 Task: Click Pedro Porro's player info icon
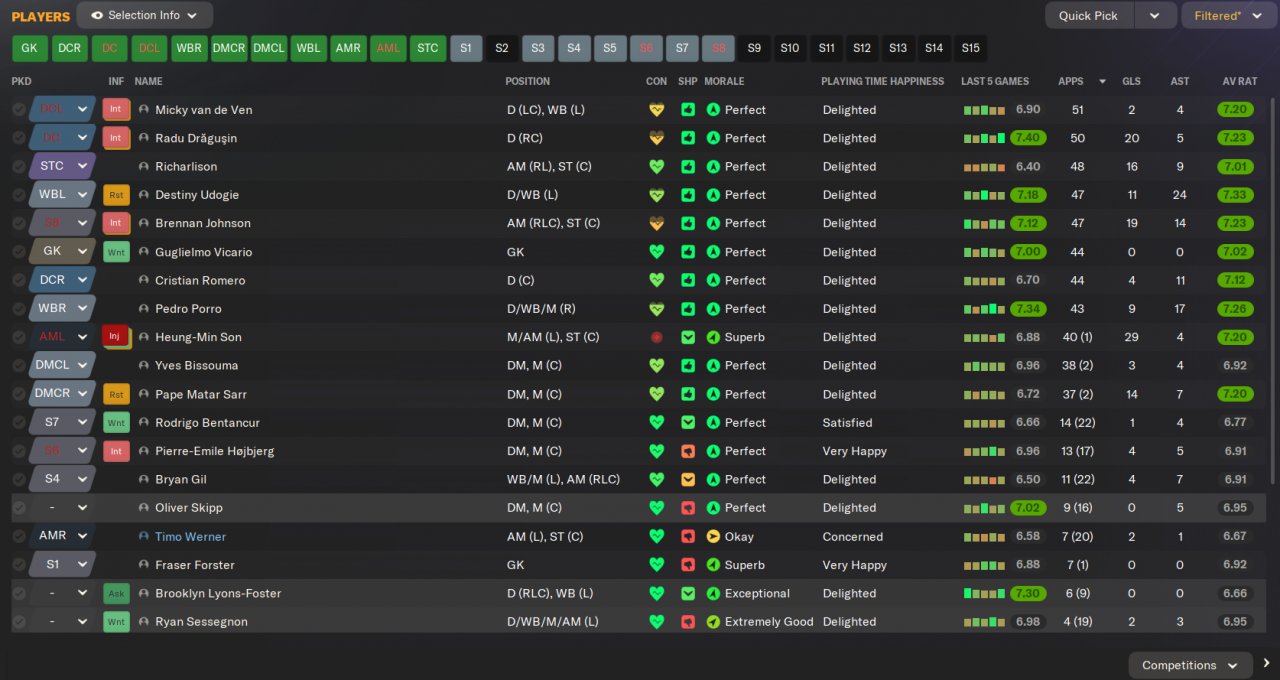coord(144,309)
